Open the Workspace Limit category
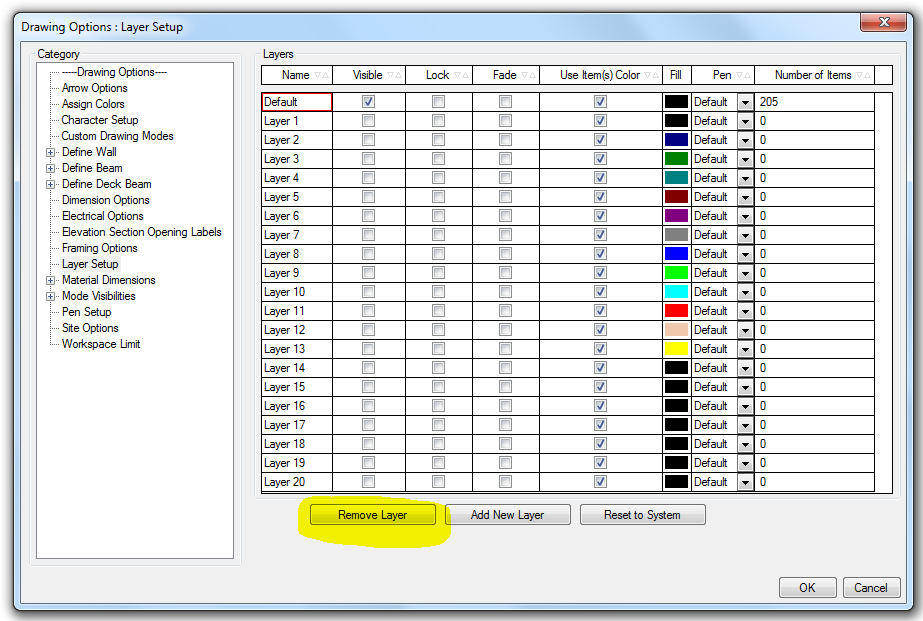 101,344
